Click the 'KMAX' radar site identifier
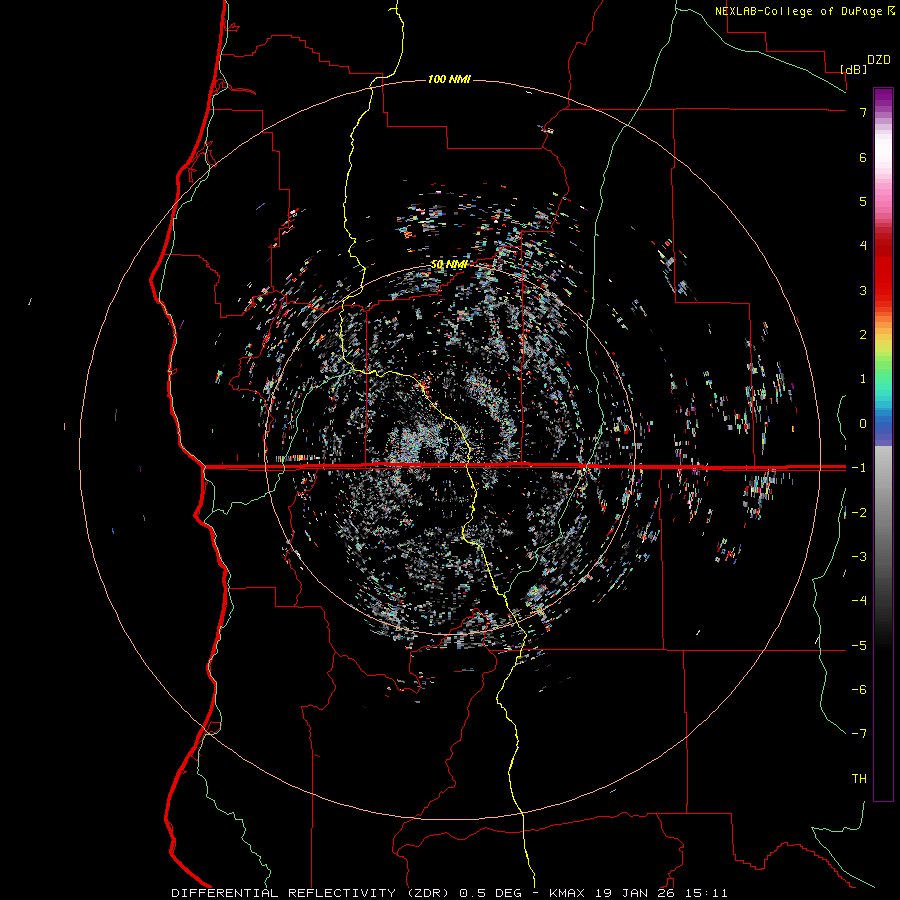Screen dimensions: 900x900 pyautogui.click(x=567, y=893)
